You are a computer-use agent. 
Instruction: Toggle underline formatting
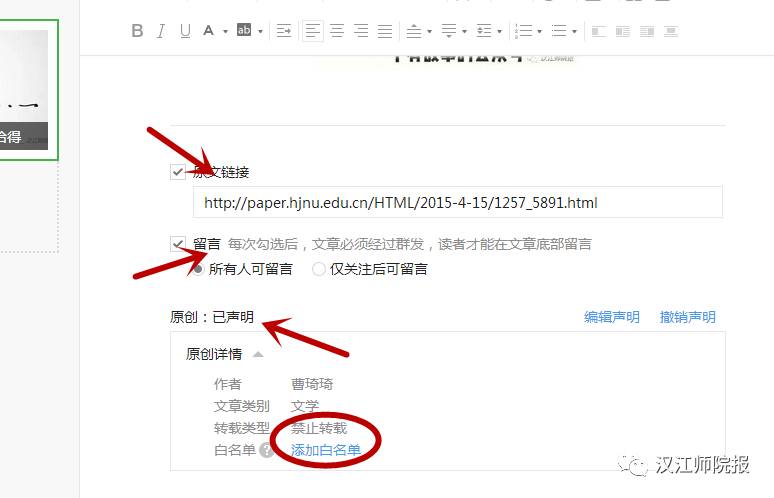pos(185,31)
